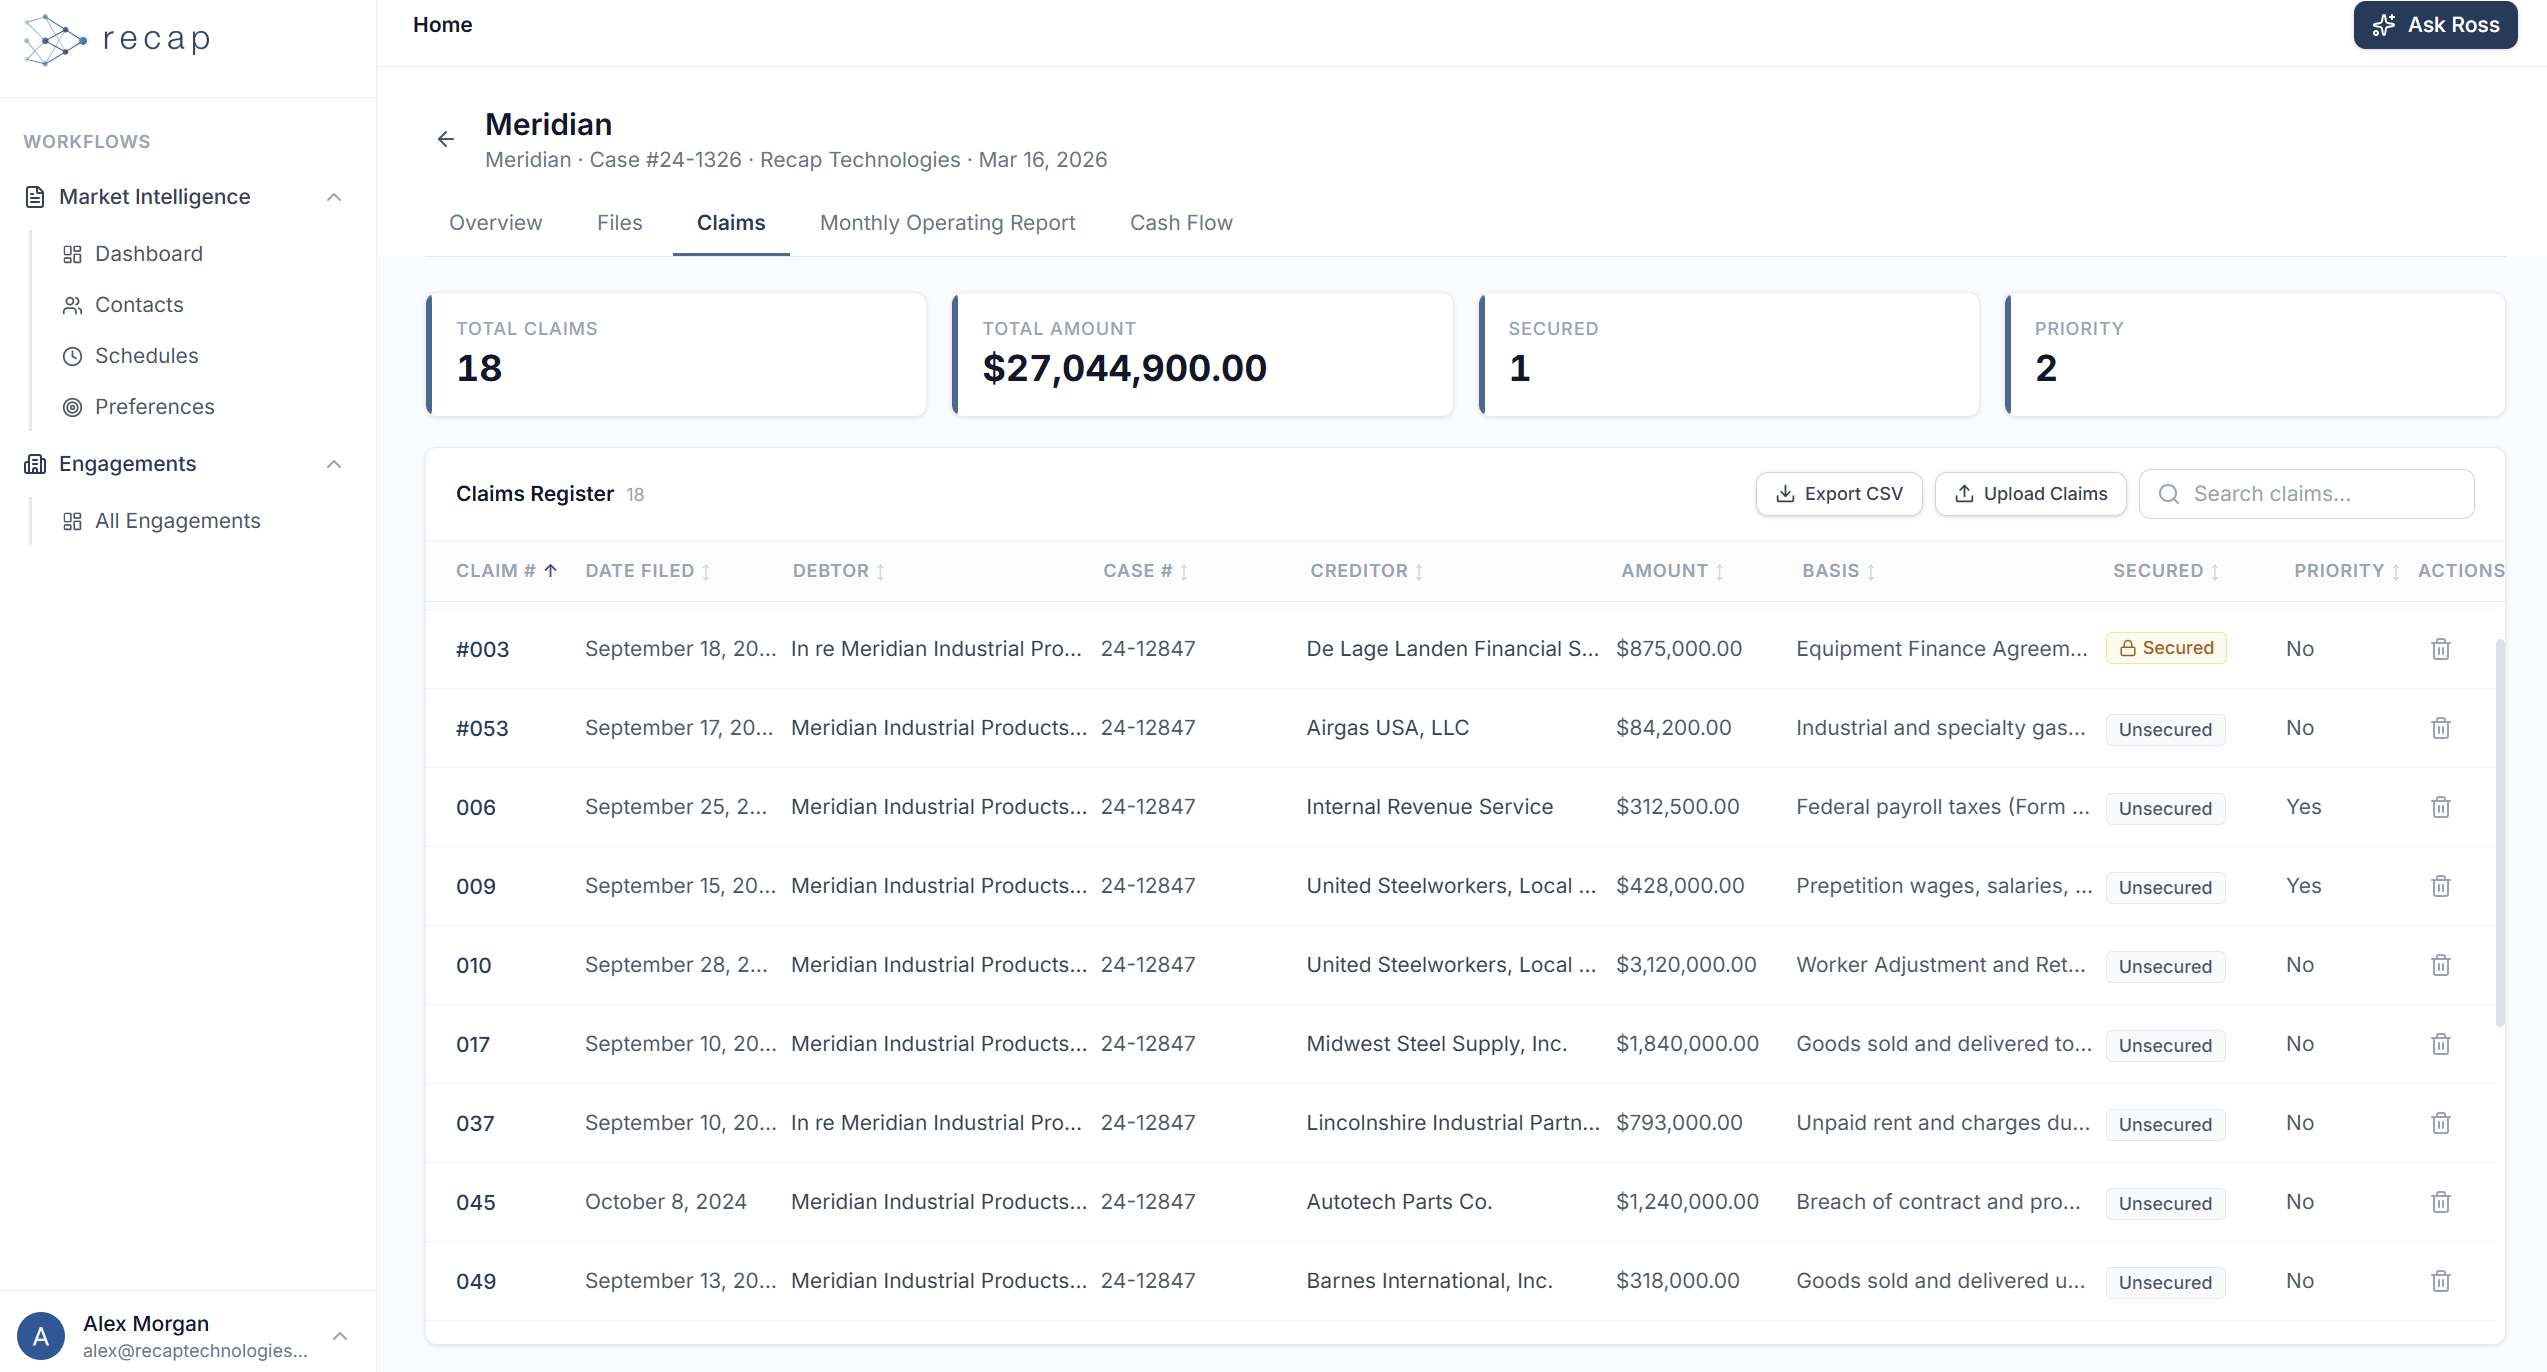Click the Export CSV button
The height and width of the screenshot is (1372, 2547).
pos(1838,493)
